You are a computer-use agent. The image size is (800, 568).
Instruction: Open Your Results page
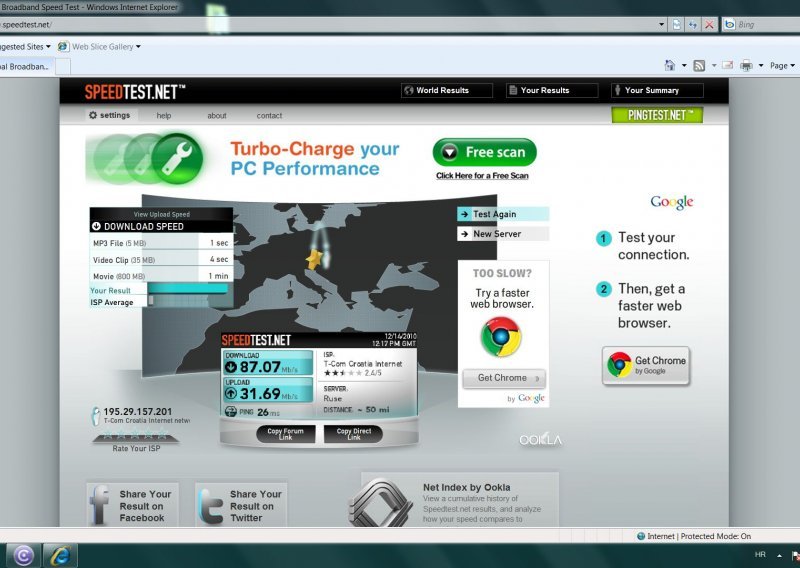[x=552, y=90]
